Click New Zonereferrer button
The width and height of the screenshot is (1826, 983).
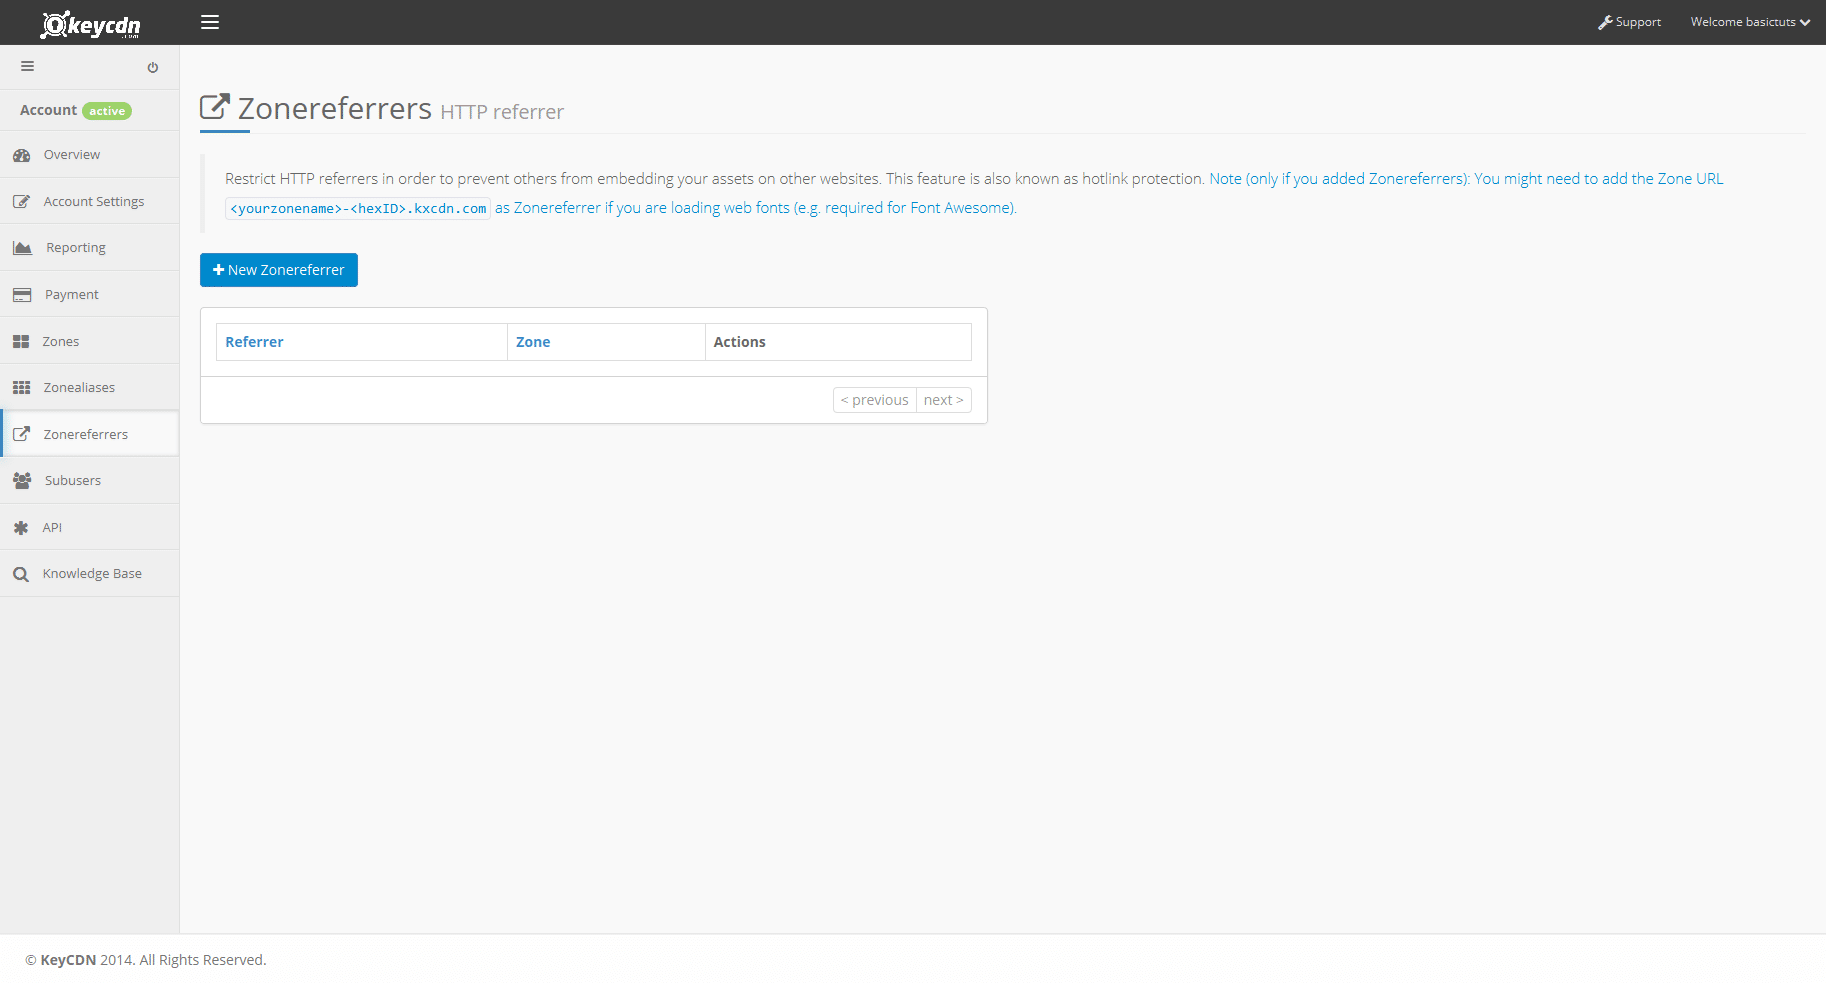(x=279, y=270)
